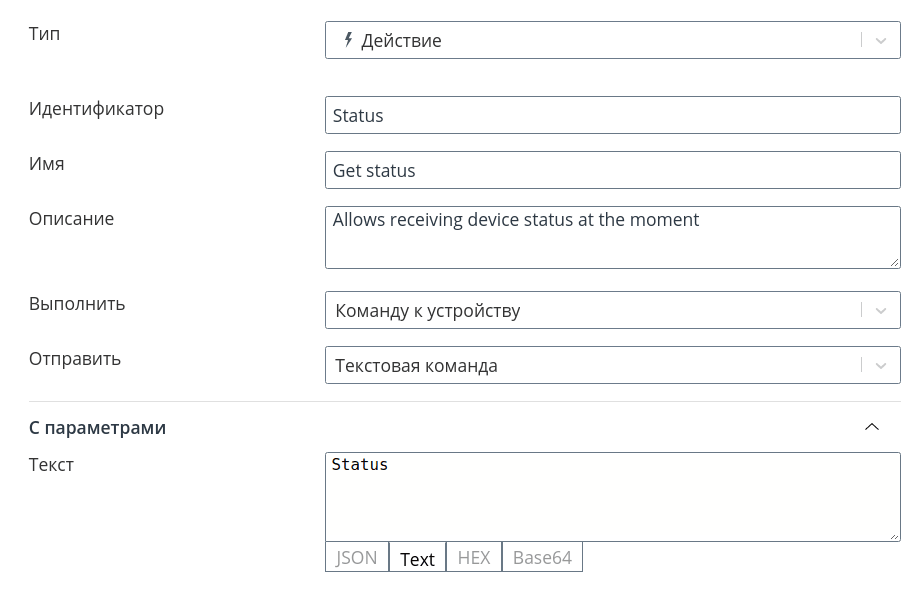The height and width of the screenshot is (592, 916).
Task: Select the Text format tab
Action: click(x=417, y=557)
